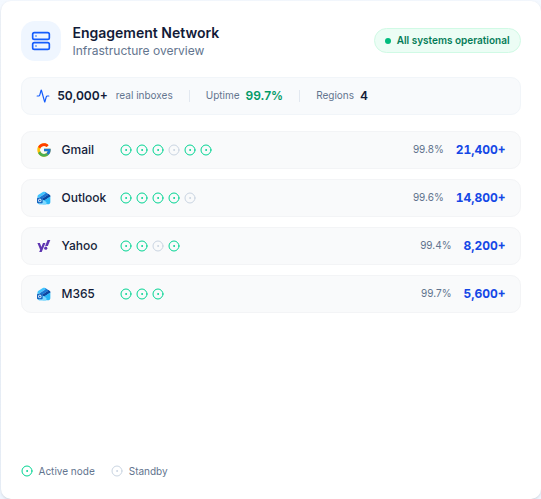Click the 21,400+ Gmail inbox count
Image resolution: width=541 pixels, height=499 pixels.
(481, 150)
